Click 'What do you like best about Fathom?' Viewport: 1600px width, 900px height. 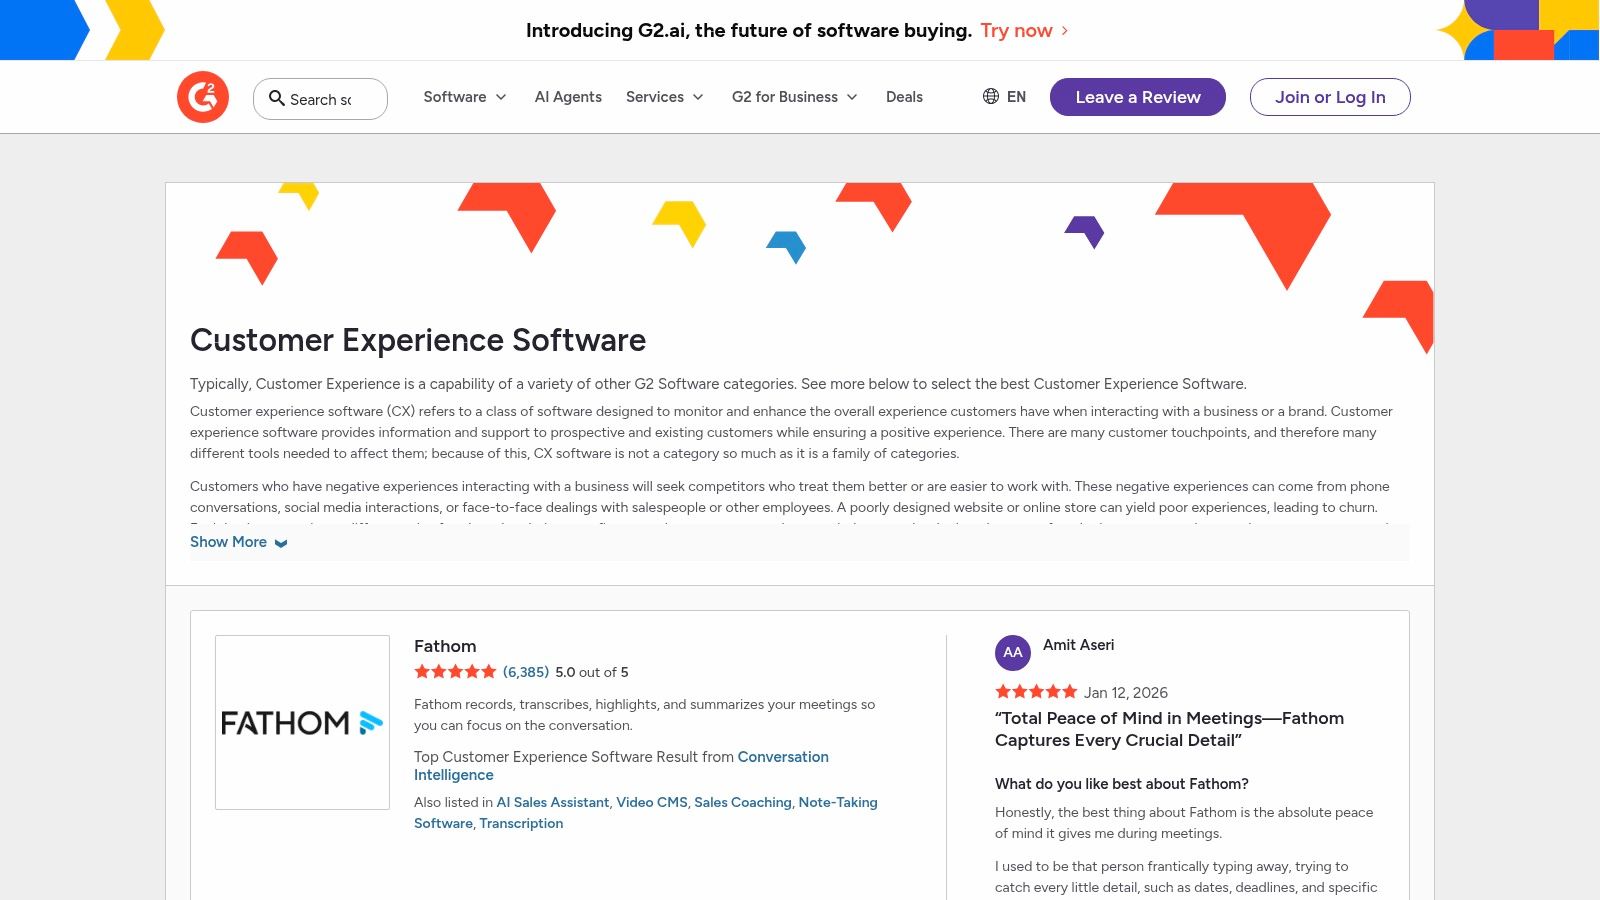coord(1121,784)
